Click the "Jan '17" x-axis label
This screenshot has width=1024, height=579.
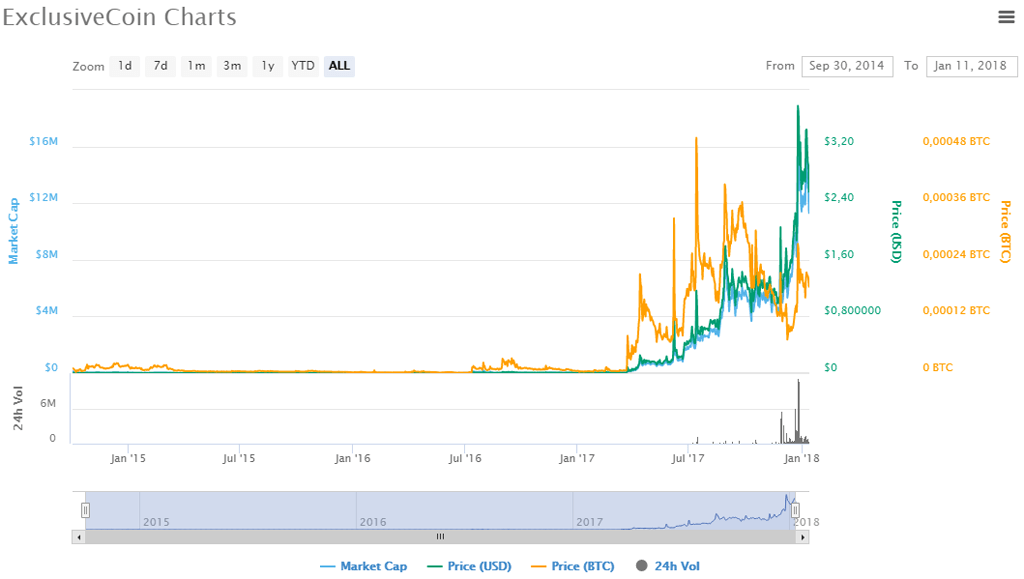577,458
